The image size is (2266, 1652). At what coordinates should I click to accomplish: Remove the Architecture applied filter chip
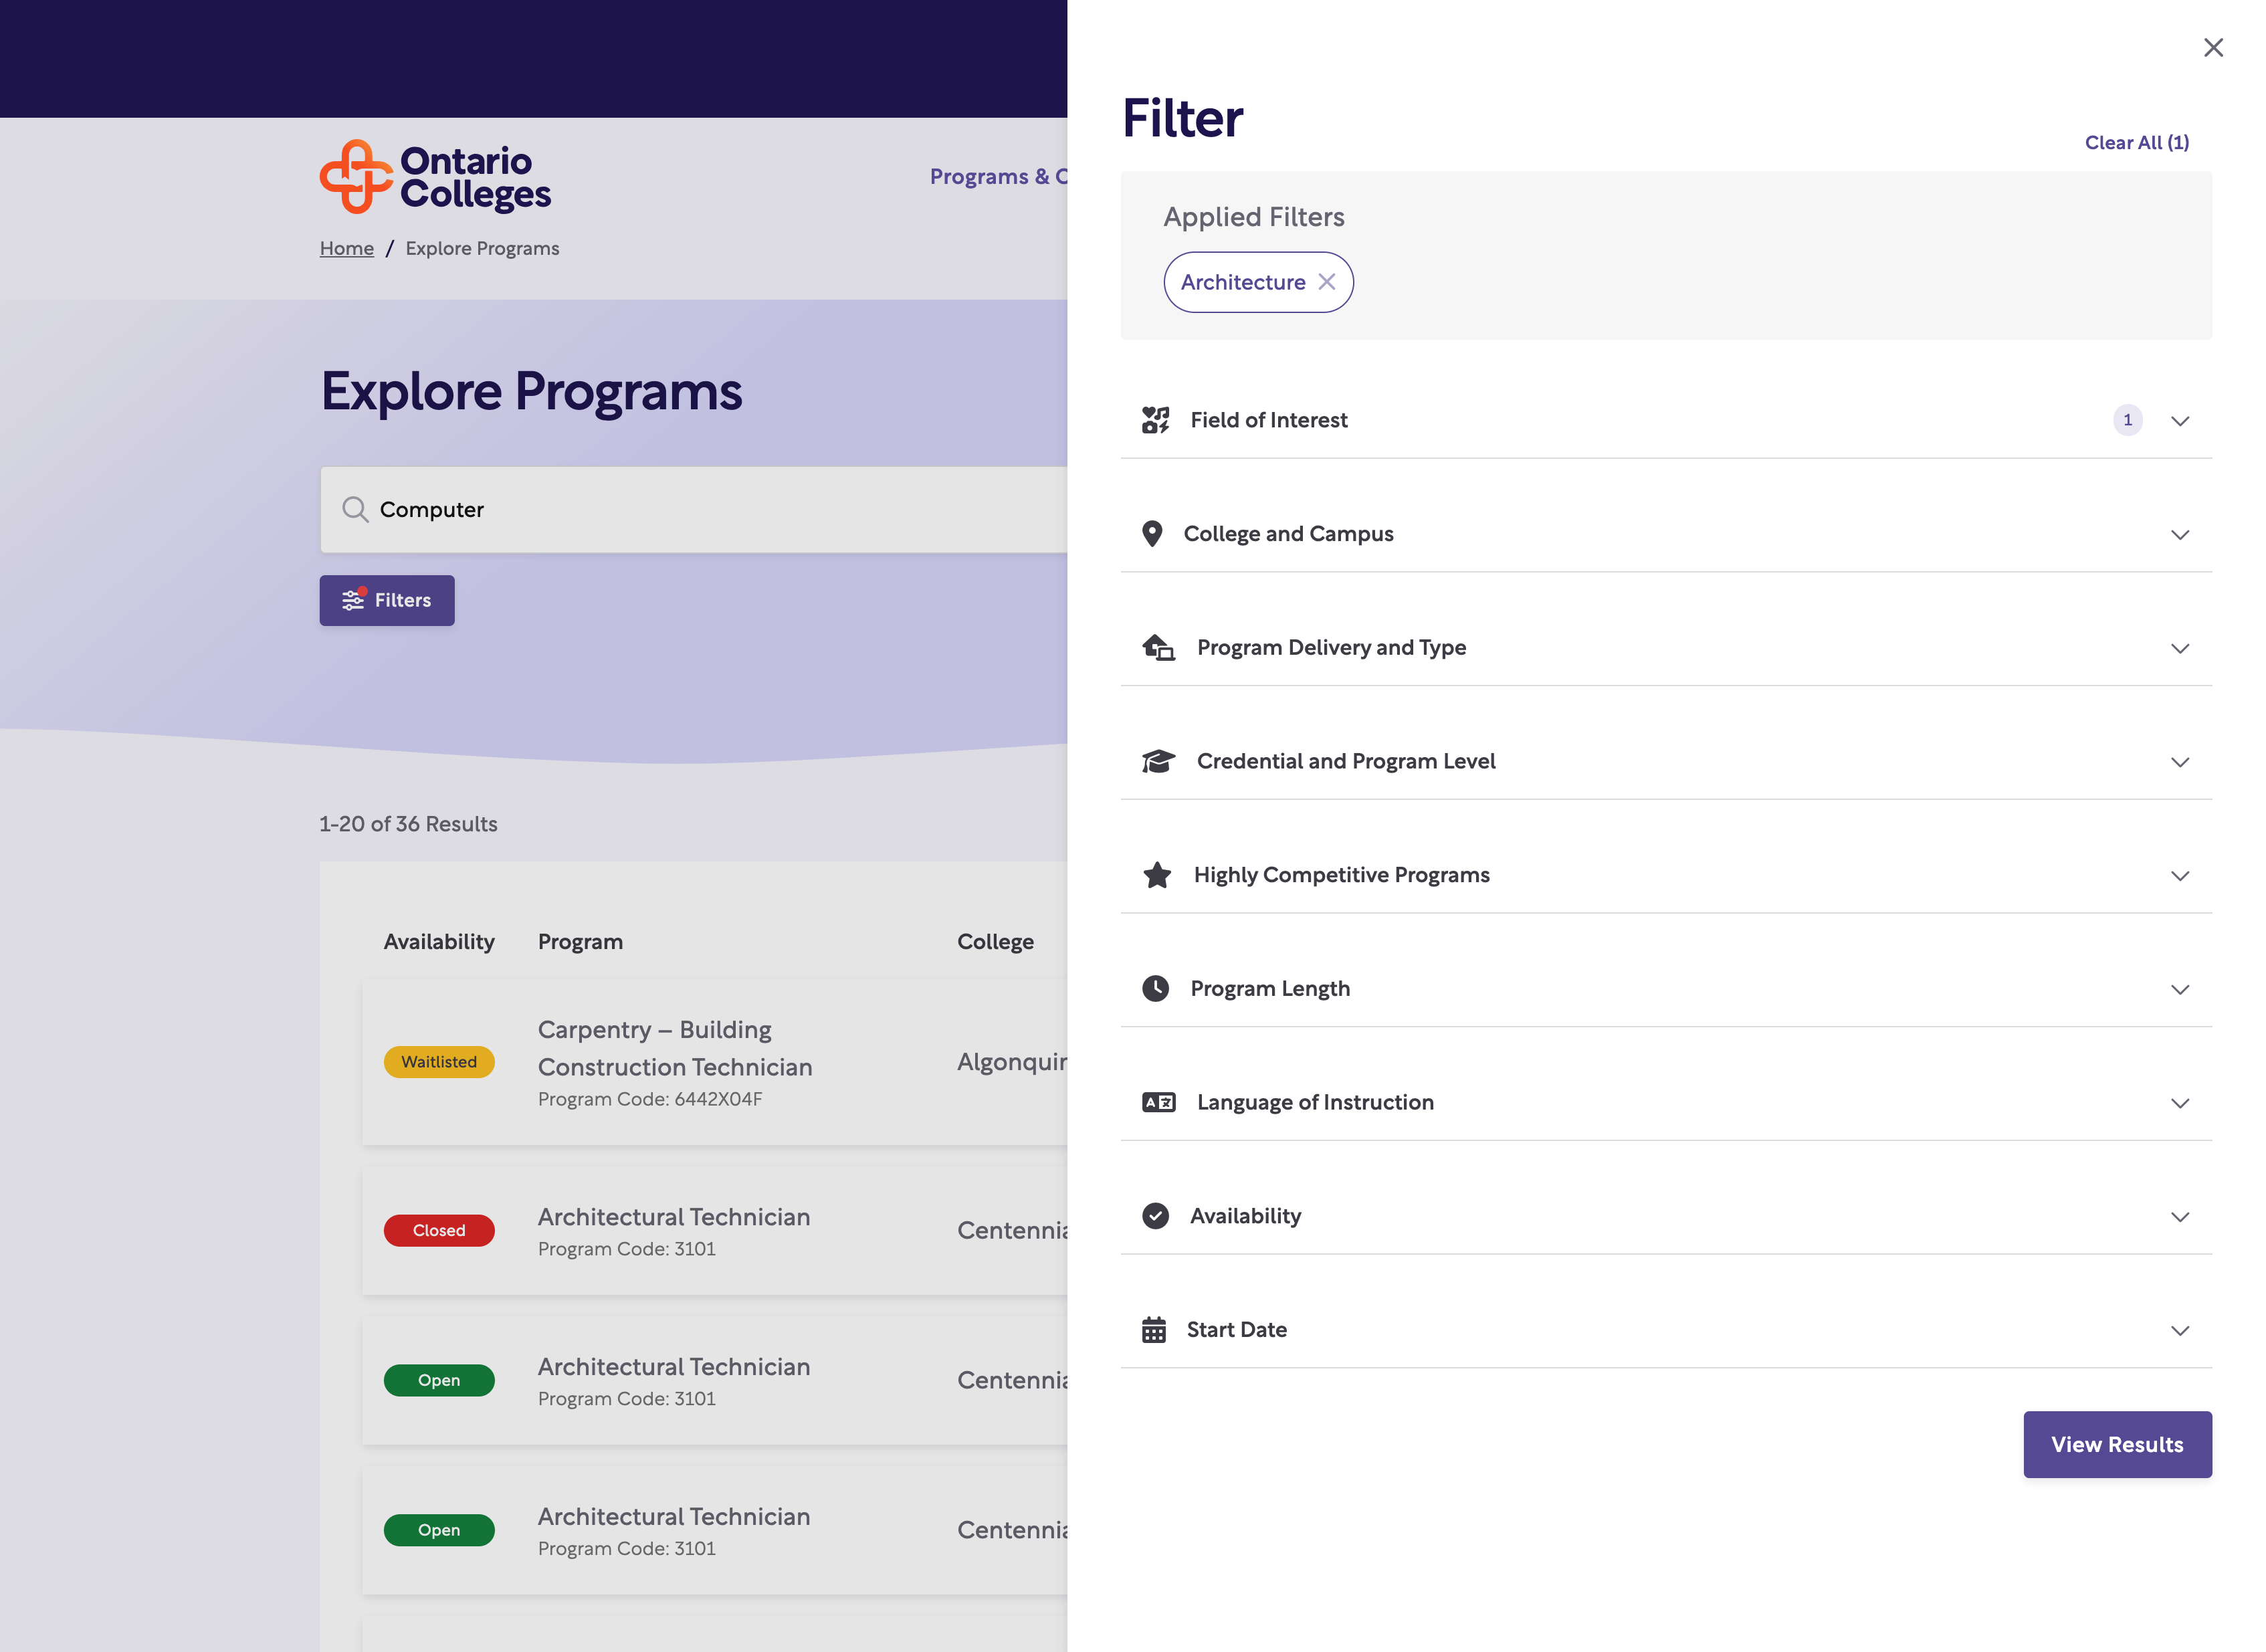[x=1326, y=282]
